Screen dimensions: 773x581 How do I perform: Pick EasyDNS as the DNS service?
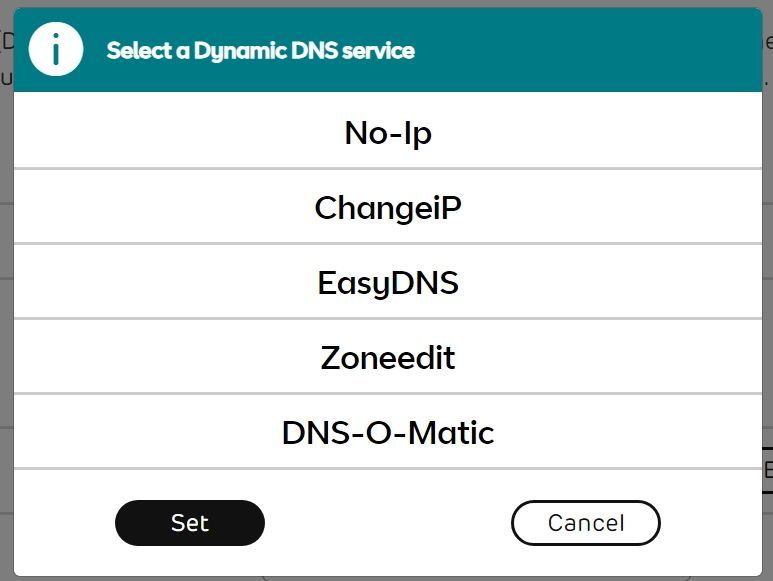point(388,282)
